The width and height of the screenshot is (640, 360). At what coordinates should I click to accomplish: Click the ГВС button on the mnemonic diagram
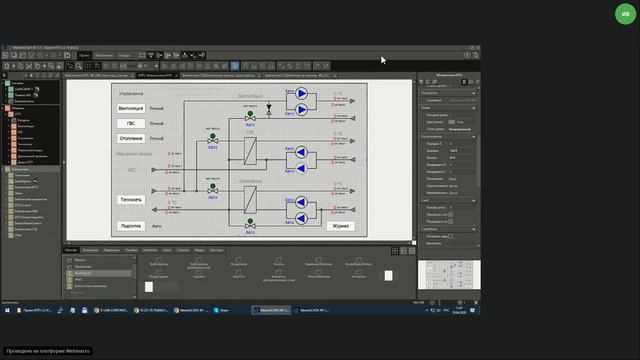click(131, 123)
